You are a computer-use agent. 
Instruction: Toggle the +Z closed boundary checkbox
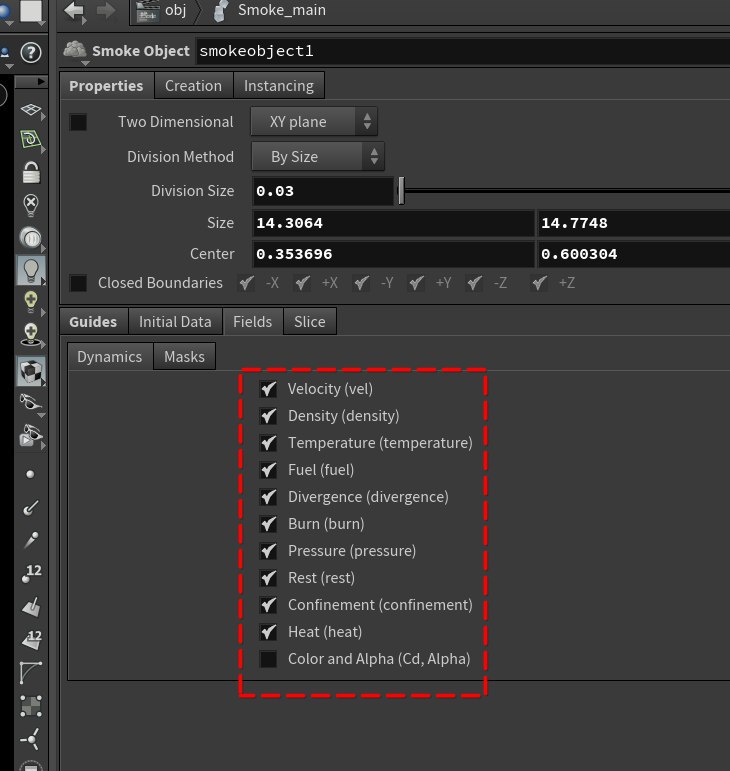click(x=539, y=283)
